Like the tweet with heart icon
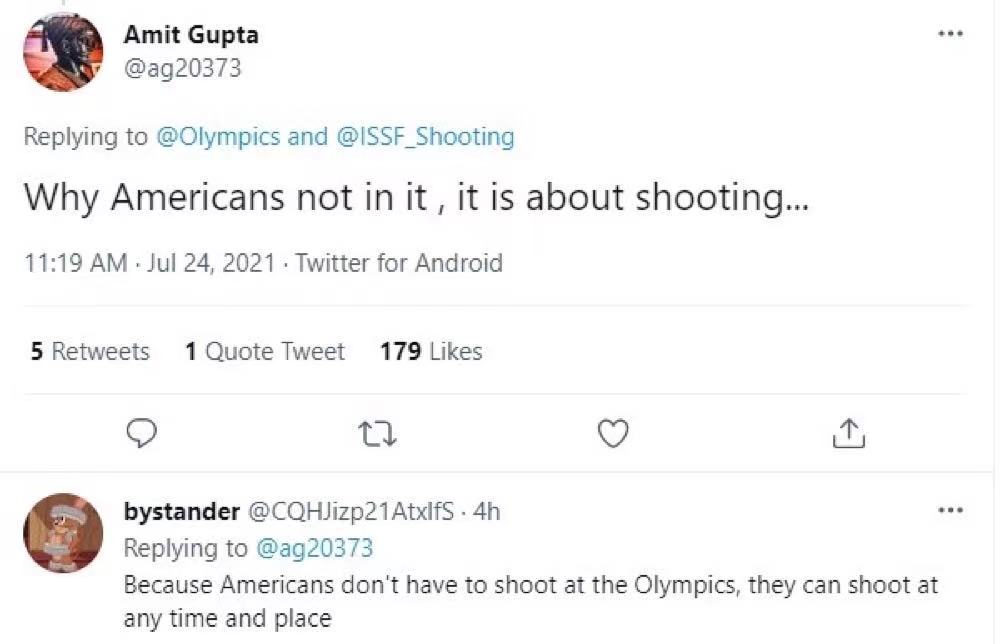The image size is (1000, 644). pos(612,432)
